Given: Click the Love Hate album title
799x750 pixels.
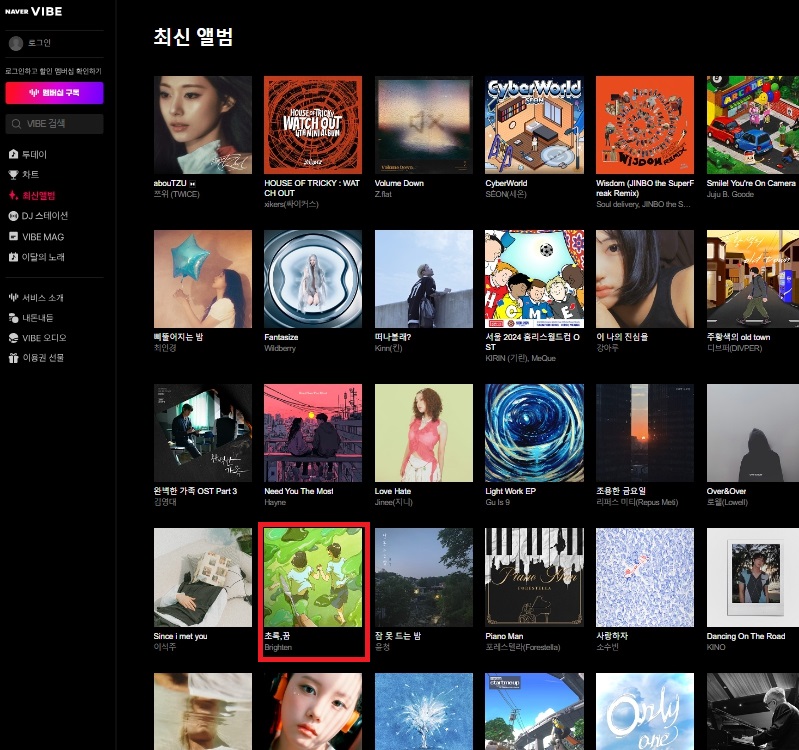Looking at the screenshot, I should tap(392, 491).
